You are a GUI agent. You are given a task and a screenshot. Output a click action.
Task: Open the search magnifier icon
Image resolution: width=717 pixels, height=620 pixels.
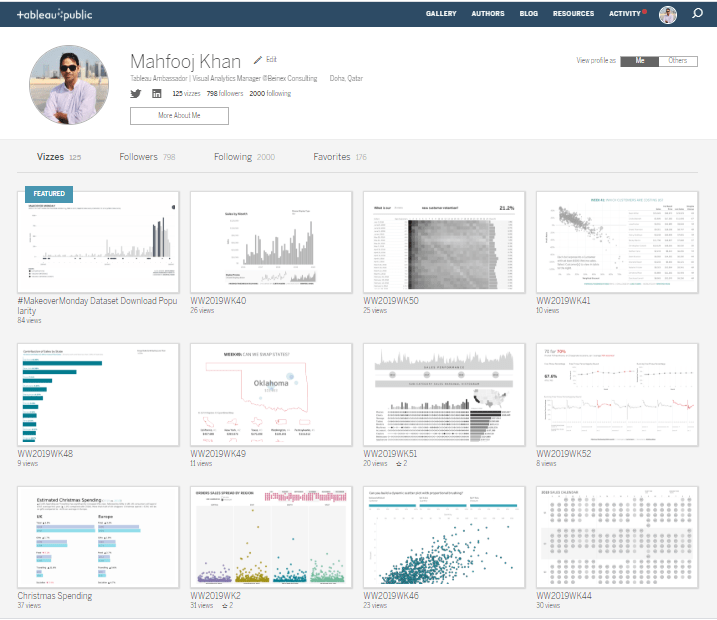coord(697,14)
